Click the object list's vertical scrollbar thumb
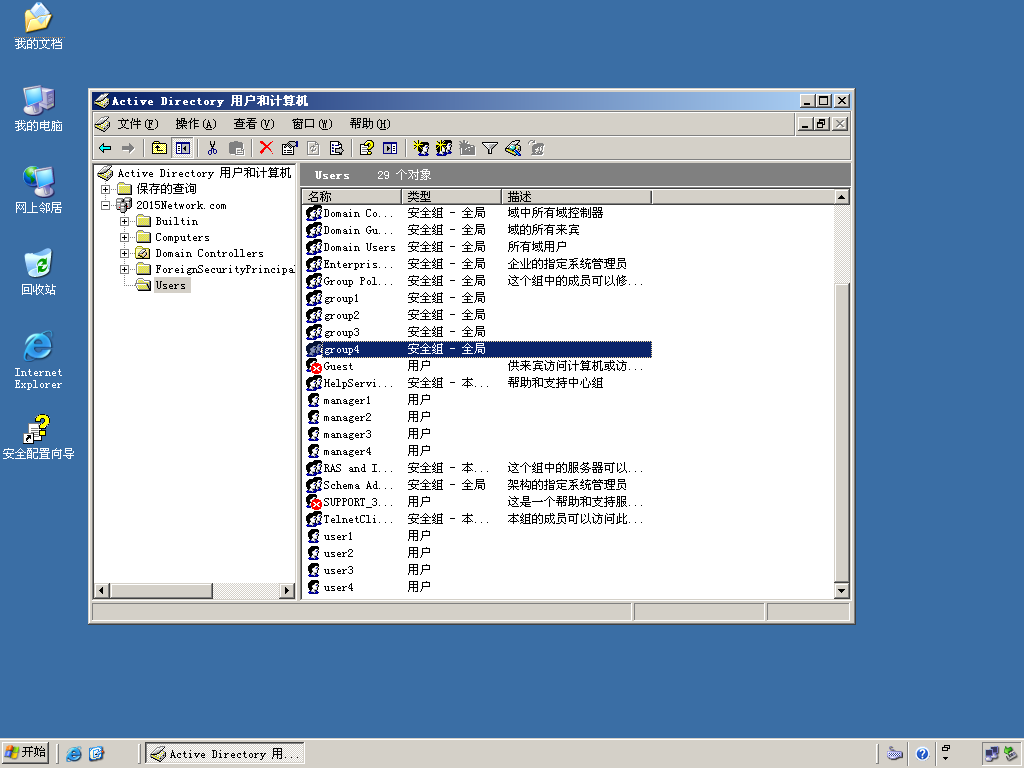The width and height of the screenshot is (1024, 768). click(x=842, y=433)
